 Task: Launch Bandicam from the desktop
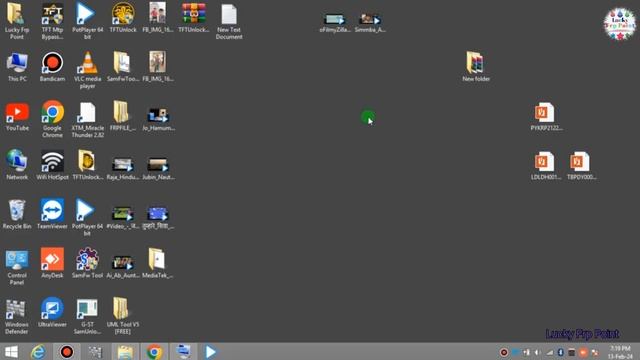pos(52,67)
